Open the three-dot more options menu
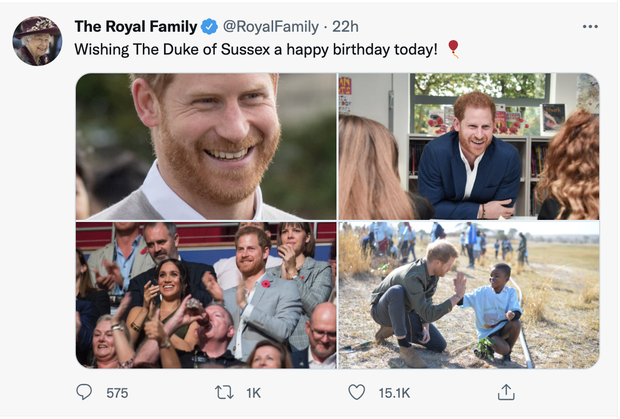The width and height of the screenshot is (620, 419). pos(590,26)
